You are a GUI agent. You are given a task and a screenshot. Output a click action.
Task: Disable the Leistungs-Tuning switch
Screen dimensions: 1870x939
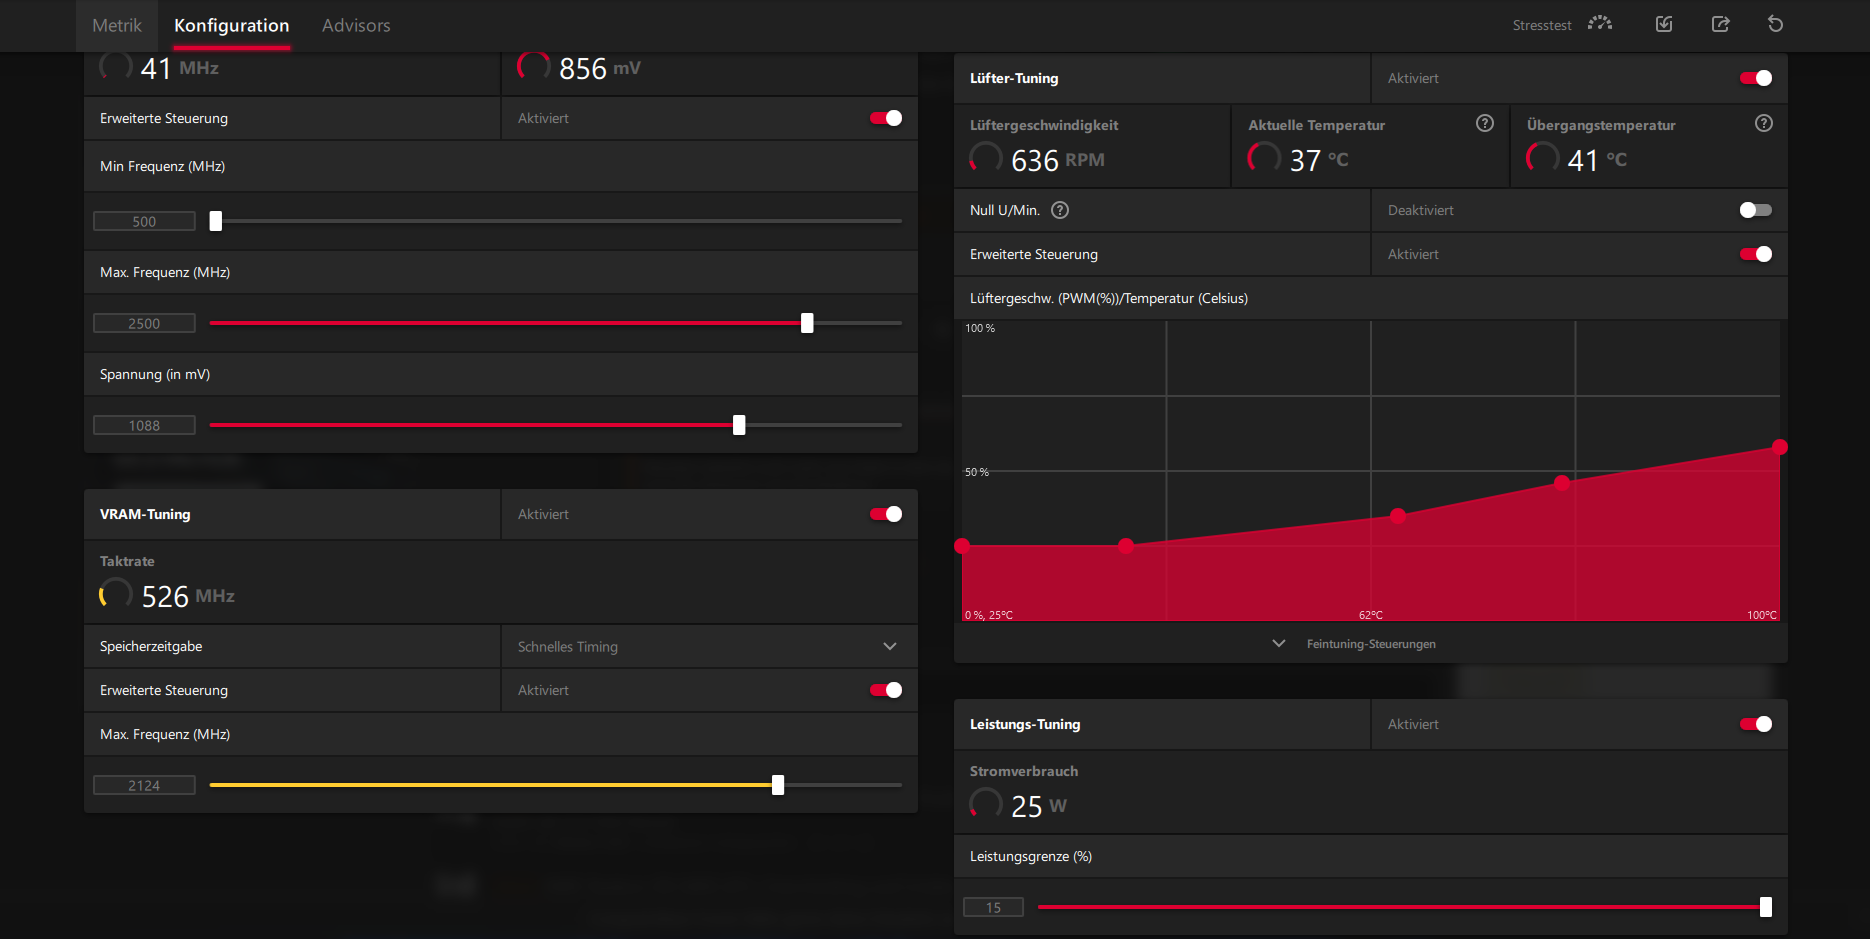click(1756, 724)
